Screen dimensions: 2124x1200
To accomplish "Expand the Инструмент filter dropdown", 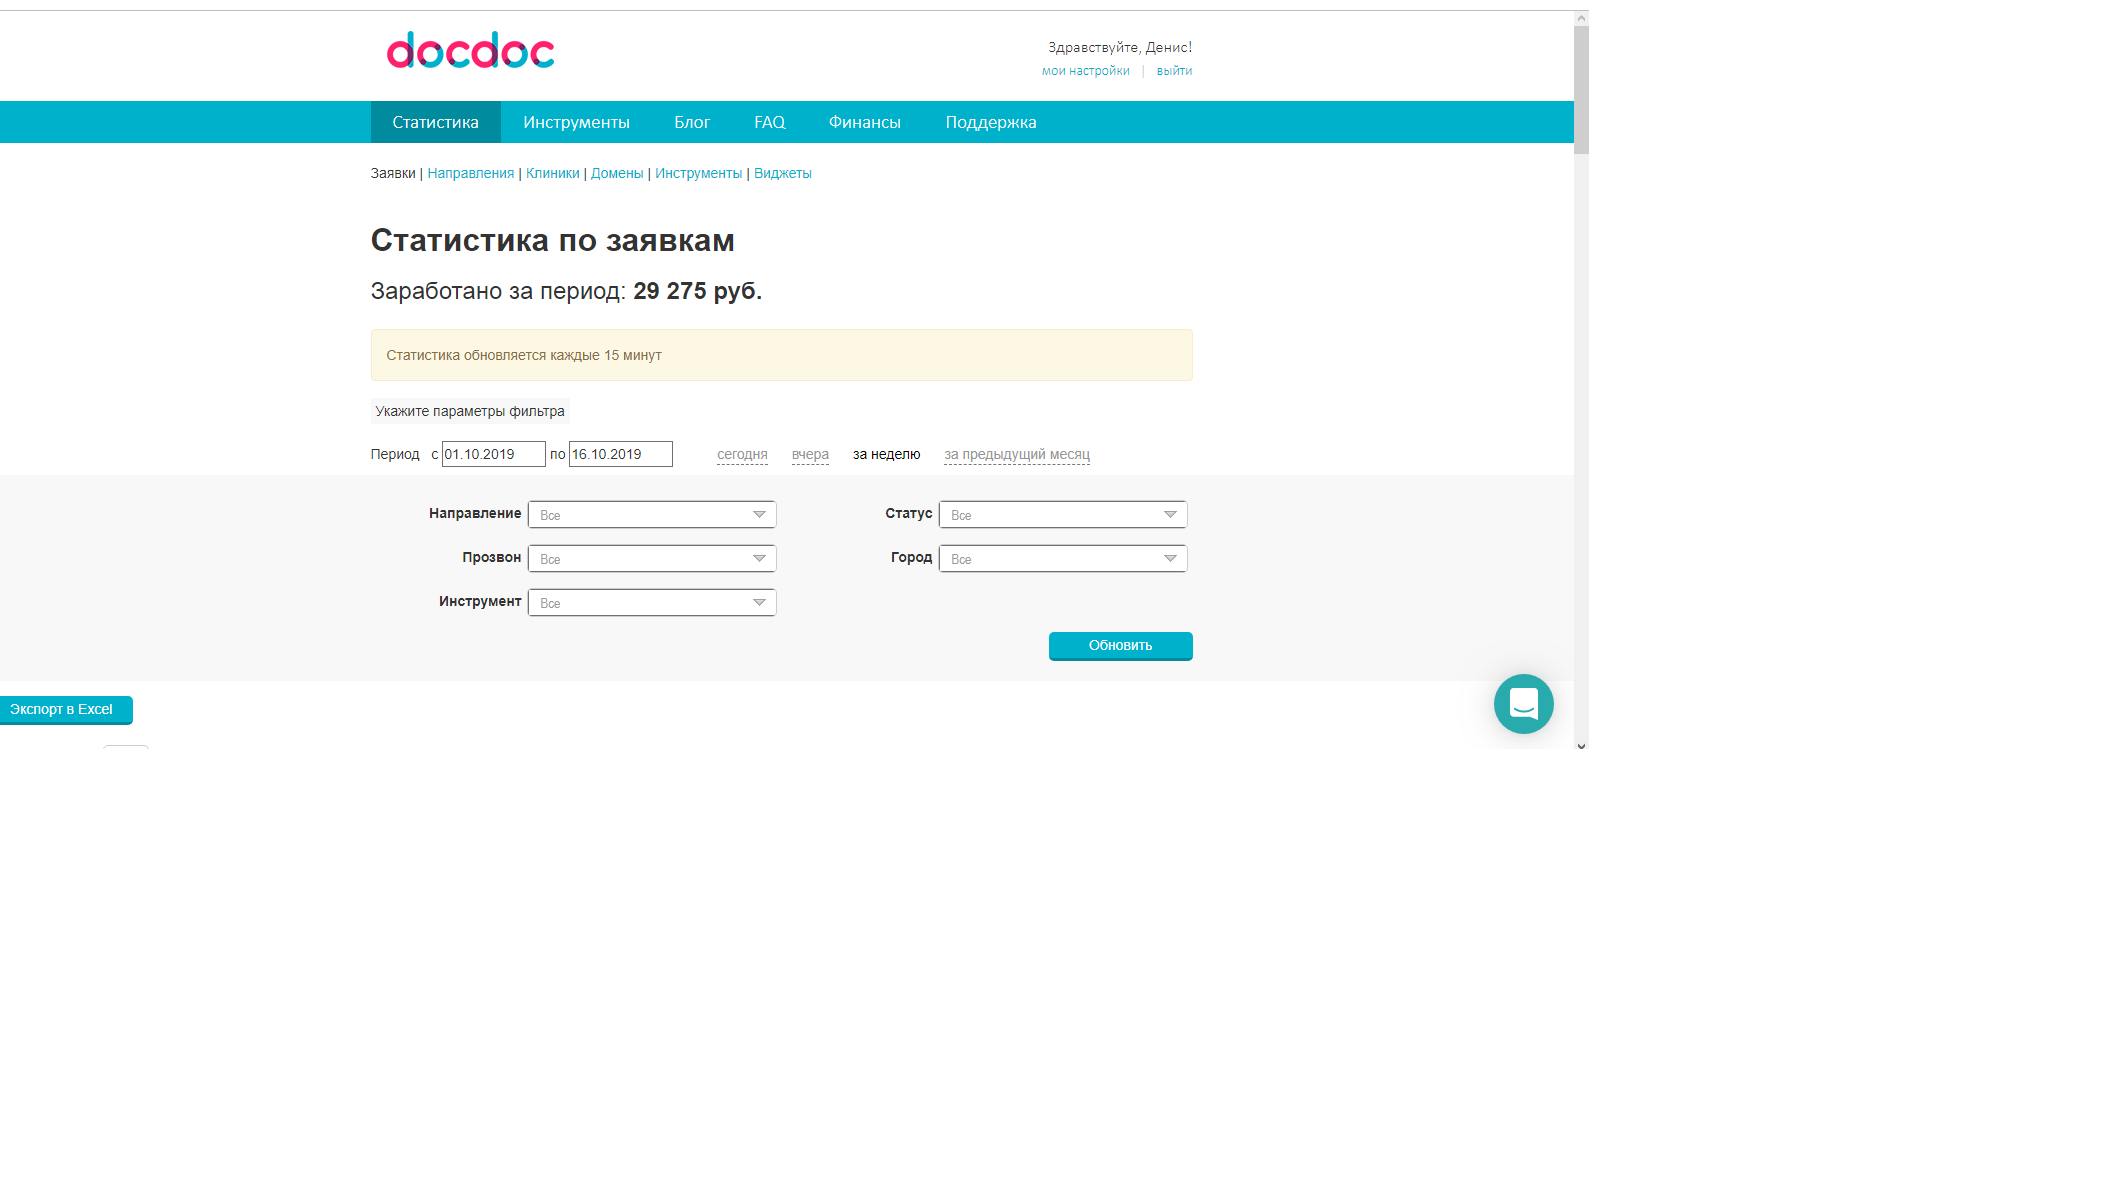I will (x=652, y=603).
